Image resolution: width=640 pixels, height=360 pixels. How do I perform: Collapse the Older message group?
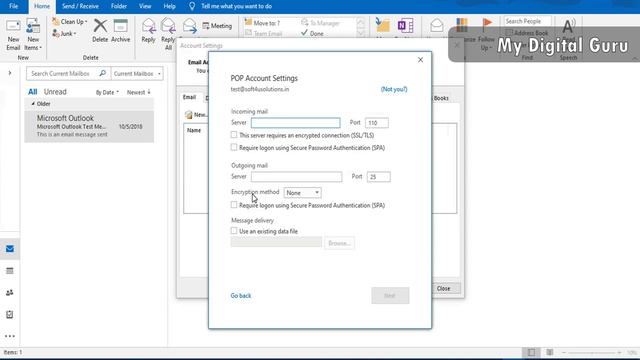[33, 104]
